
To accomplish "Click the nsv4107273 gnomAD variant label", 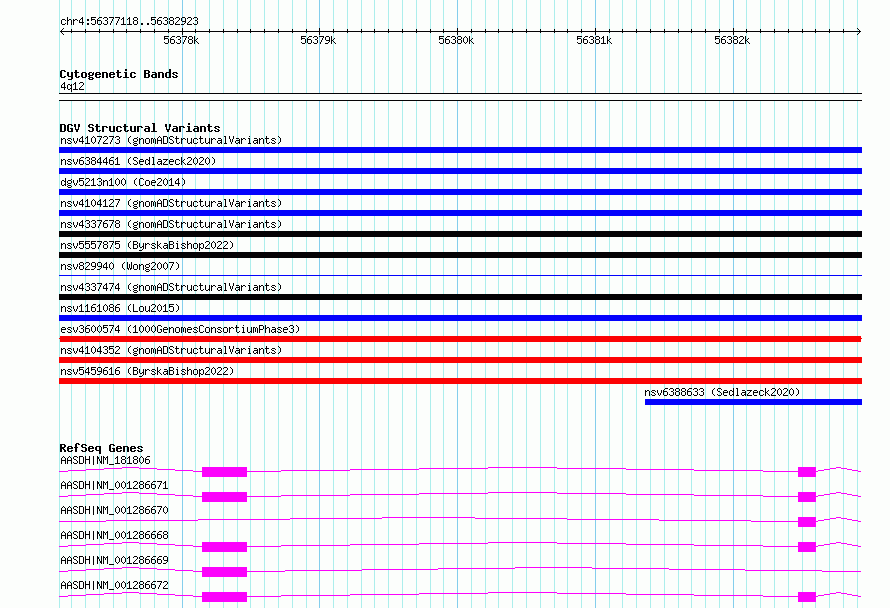I will (x=171, y=140).
